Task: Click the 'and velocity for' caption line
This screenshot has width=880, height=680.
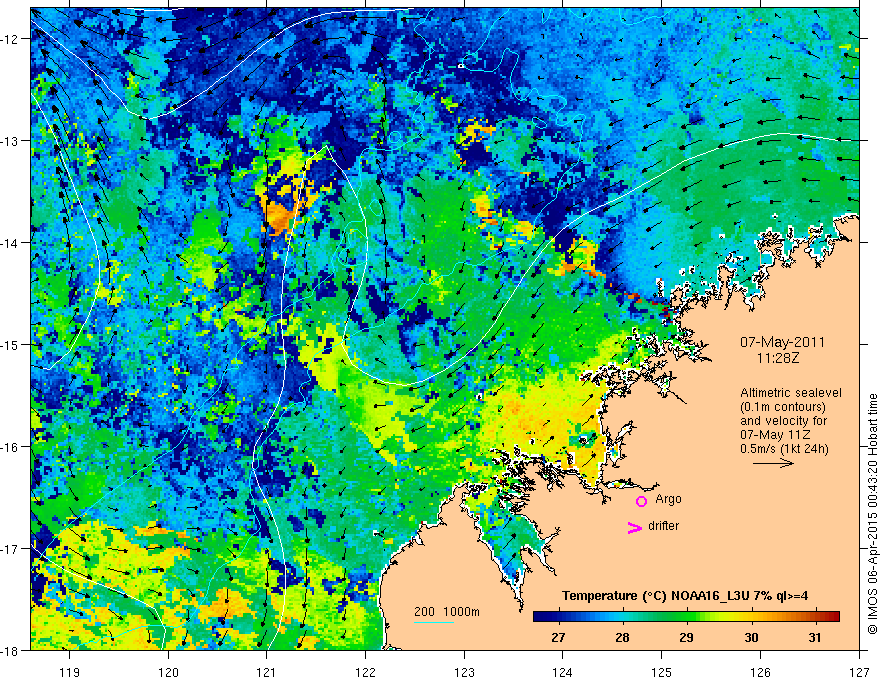Action: 783,421
